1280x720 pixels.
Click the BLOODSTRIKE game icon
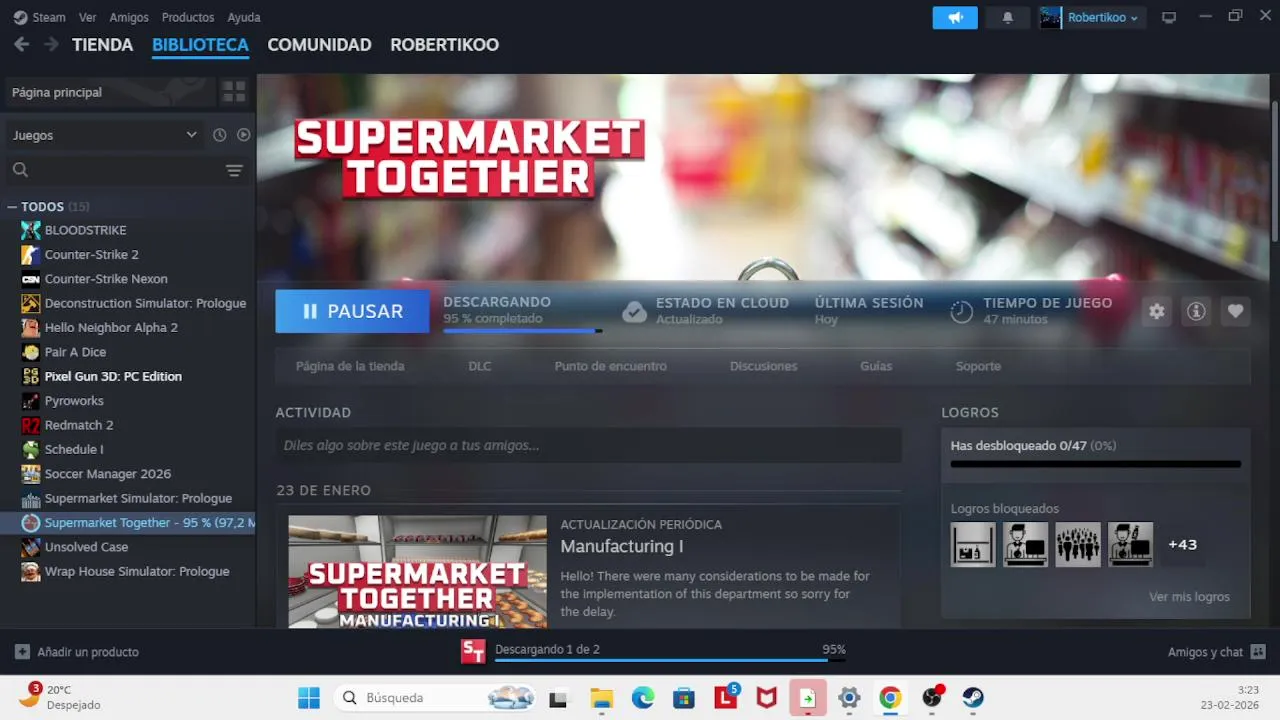point(31,230)
